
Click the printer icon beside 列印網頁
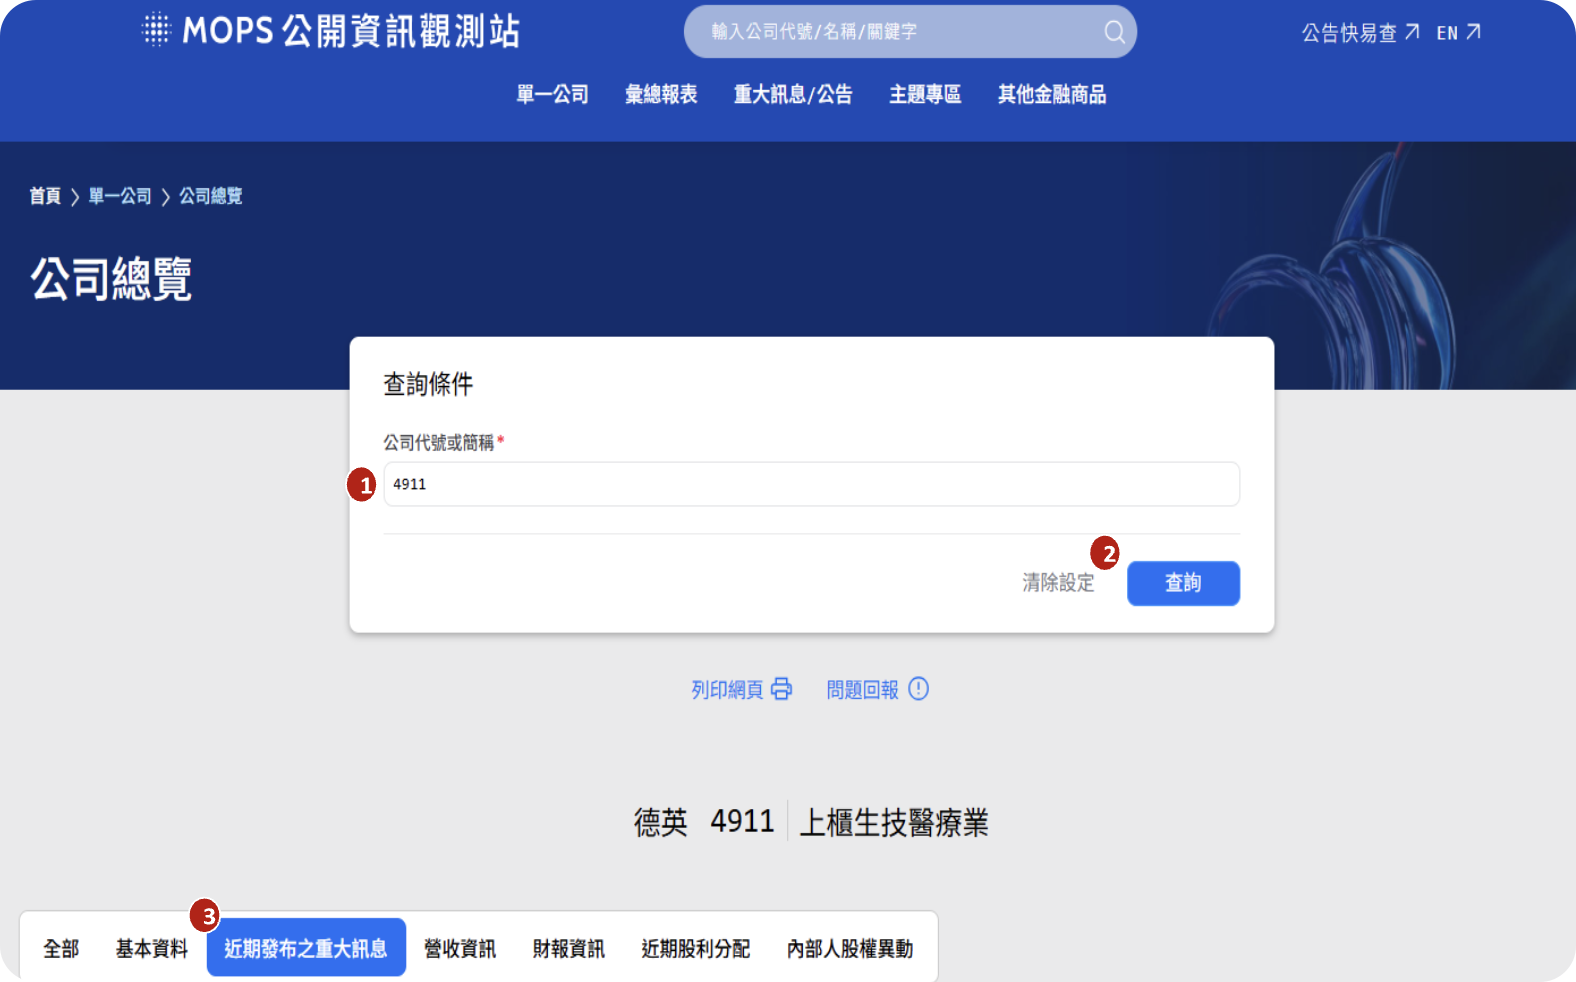782,689
